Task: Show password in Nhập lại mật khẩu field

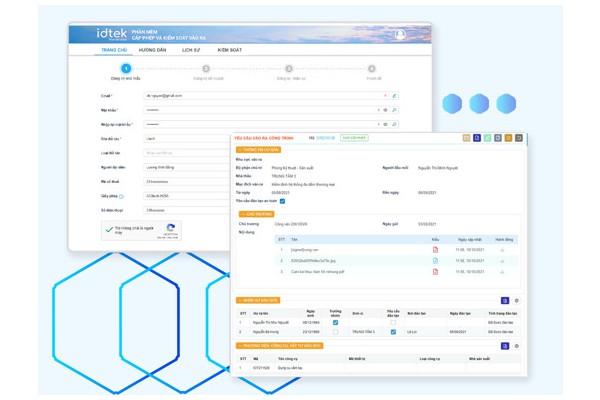Action: pyautogui.click(x=386, y=124)
